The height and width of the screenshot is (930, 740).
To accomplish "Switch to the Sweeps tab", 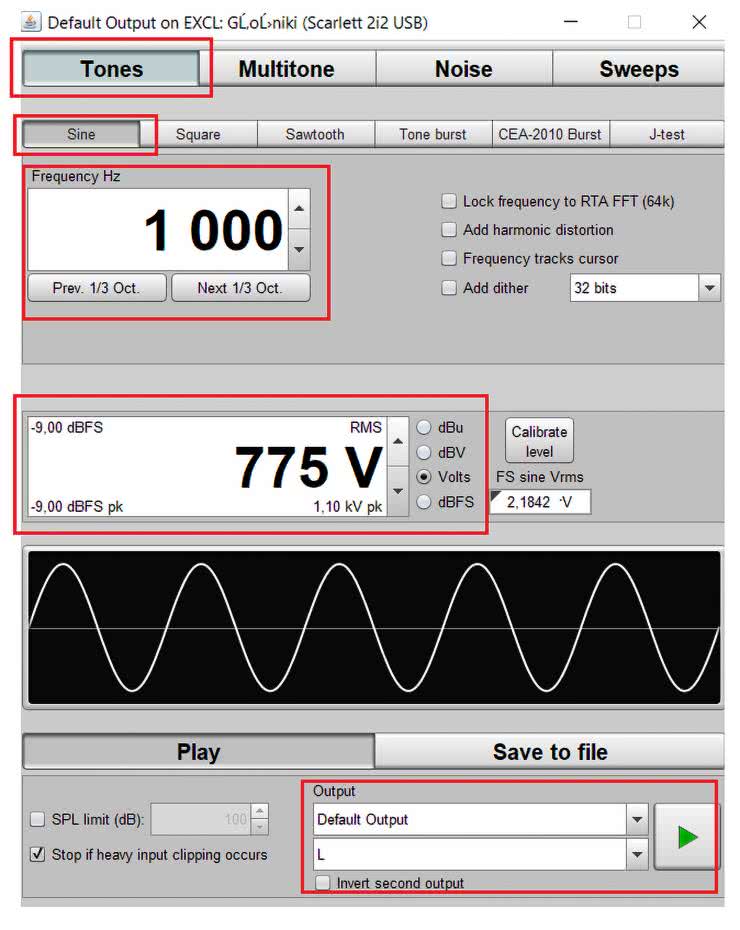I will coord(638,69).
